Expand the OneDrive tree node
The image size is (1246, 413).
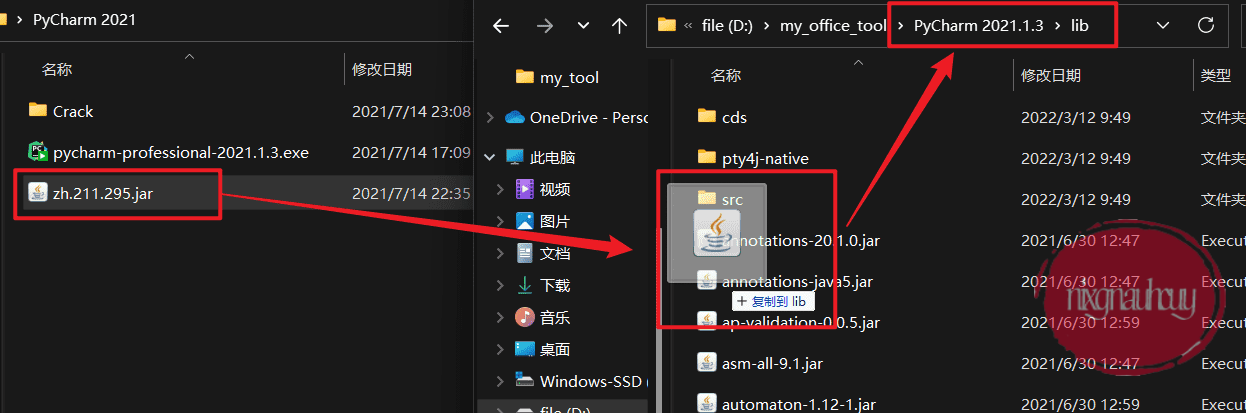[489, 117]
